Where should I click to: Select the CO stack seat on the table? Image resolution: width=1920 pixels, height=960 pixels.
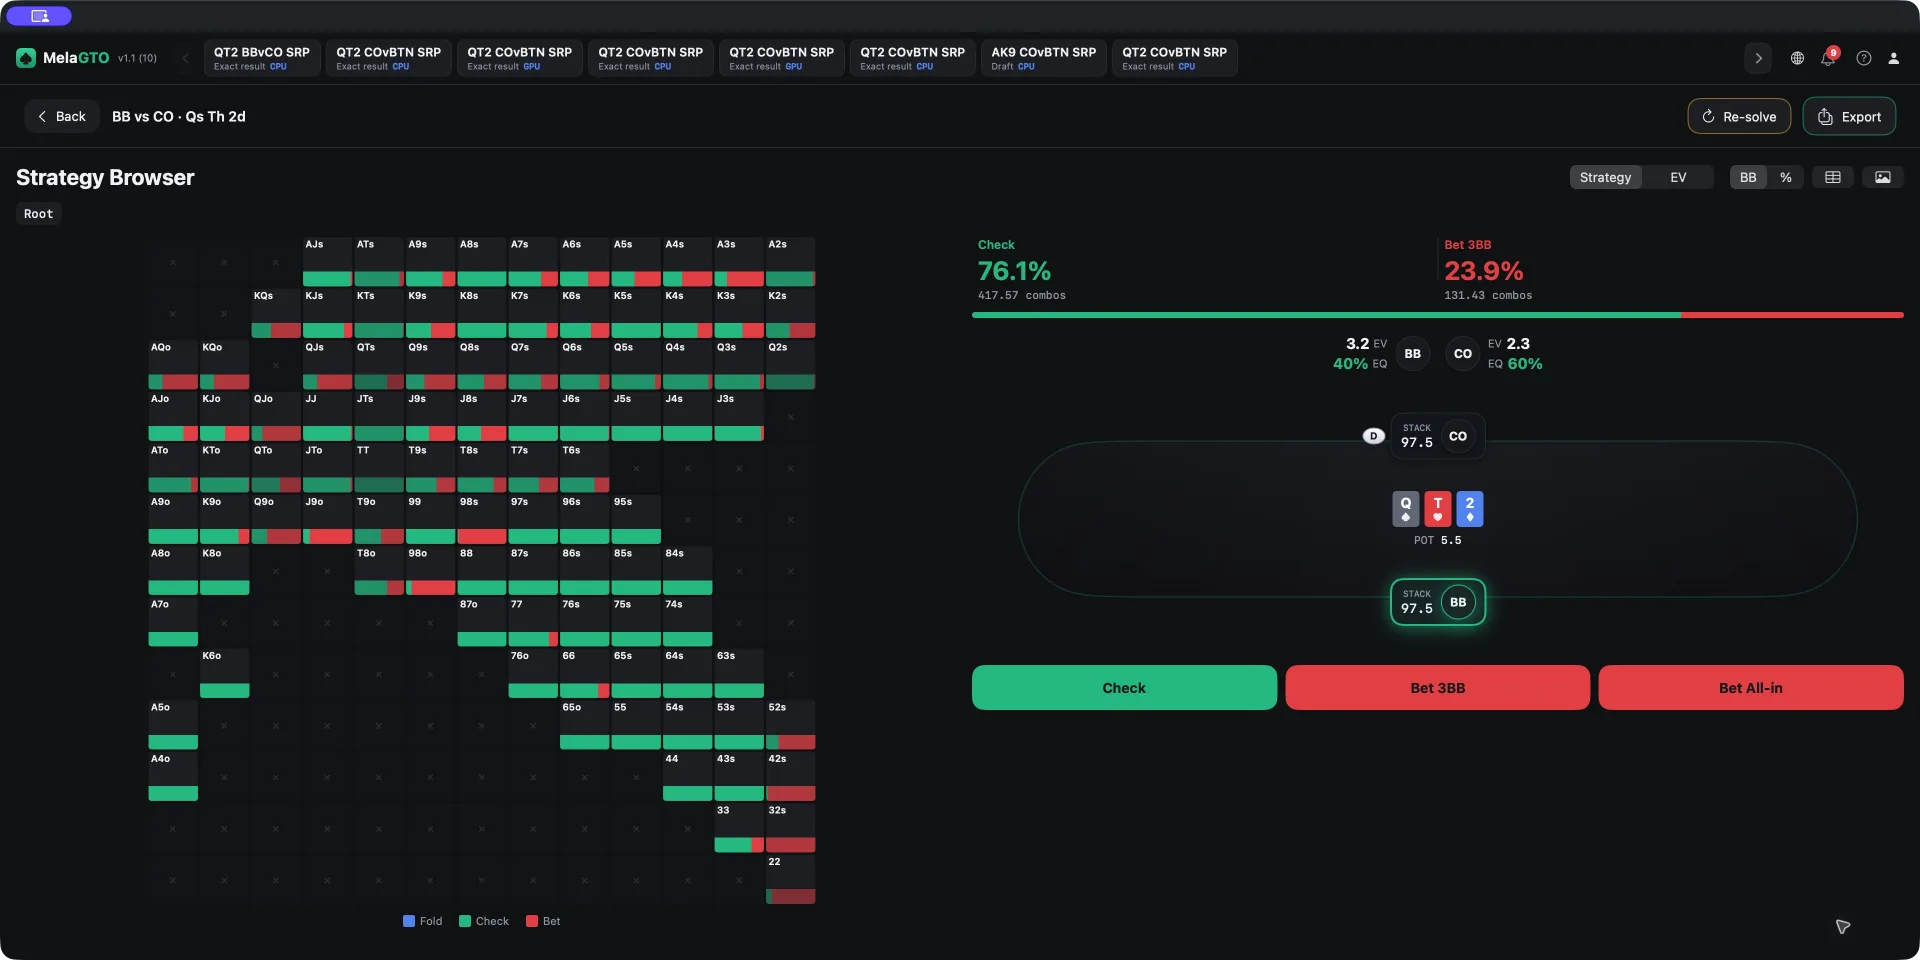click(1438, 436)
